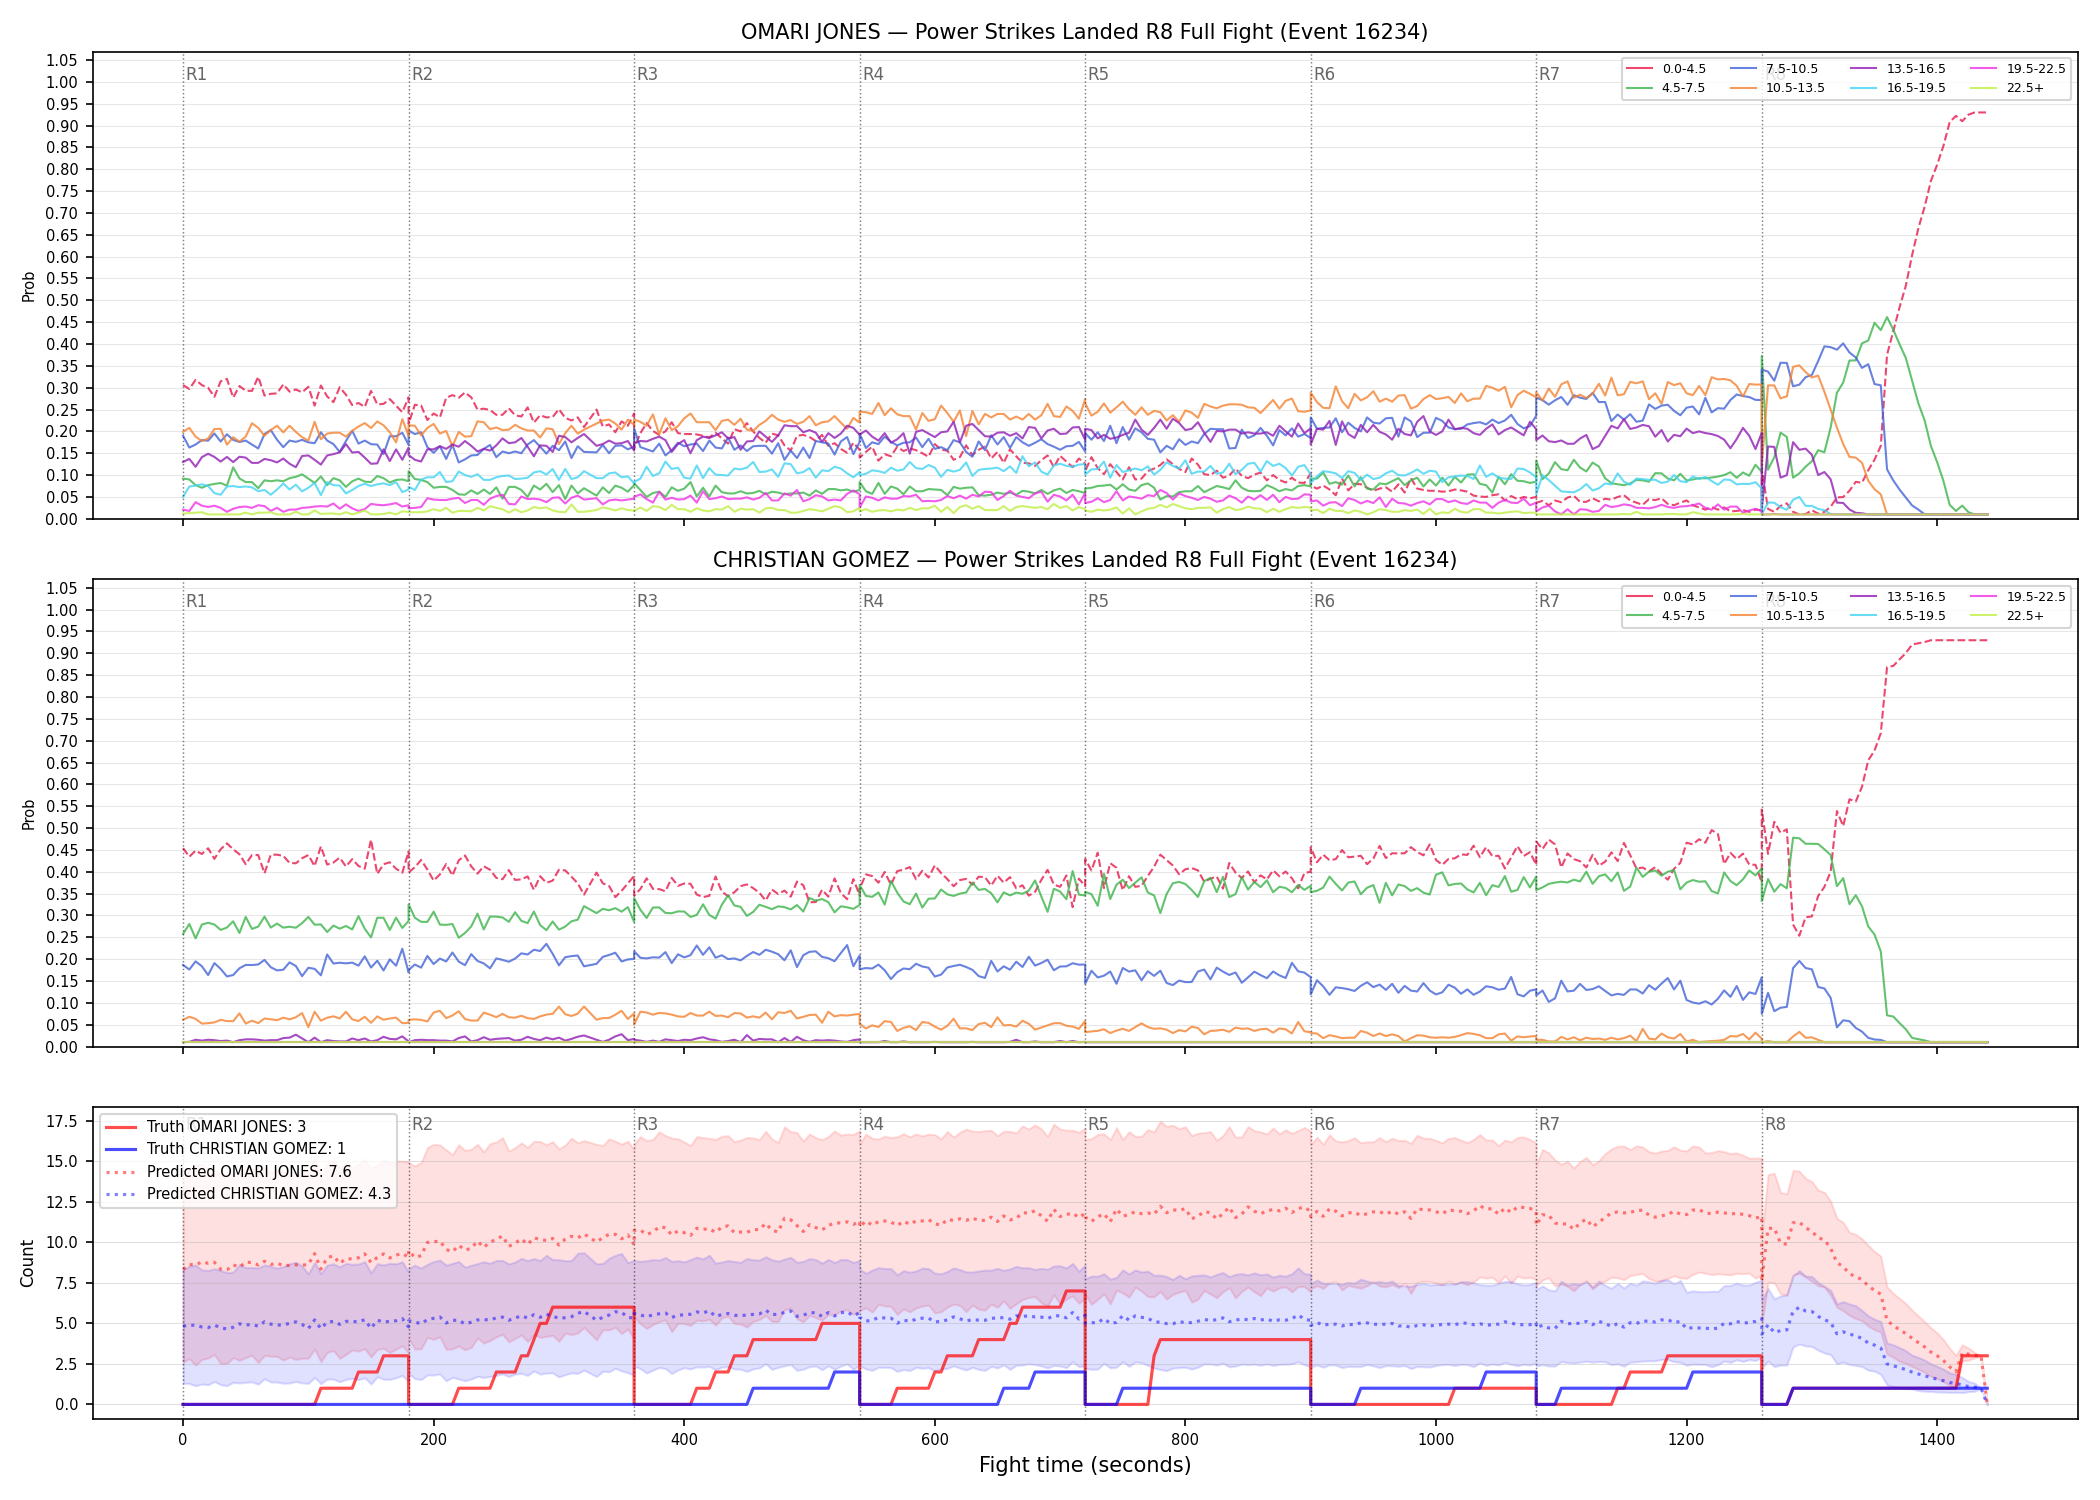Viewport: 2100px width, 1500px height.
Task: Click the R3 round label in Omari Jones chart
Action: (x=647, y=74)
